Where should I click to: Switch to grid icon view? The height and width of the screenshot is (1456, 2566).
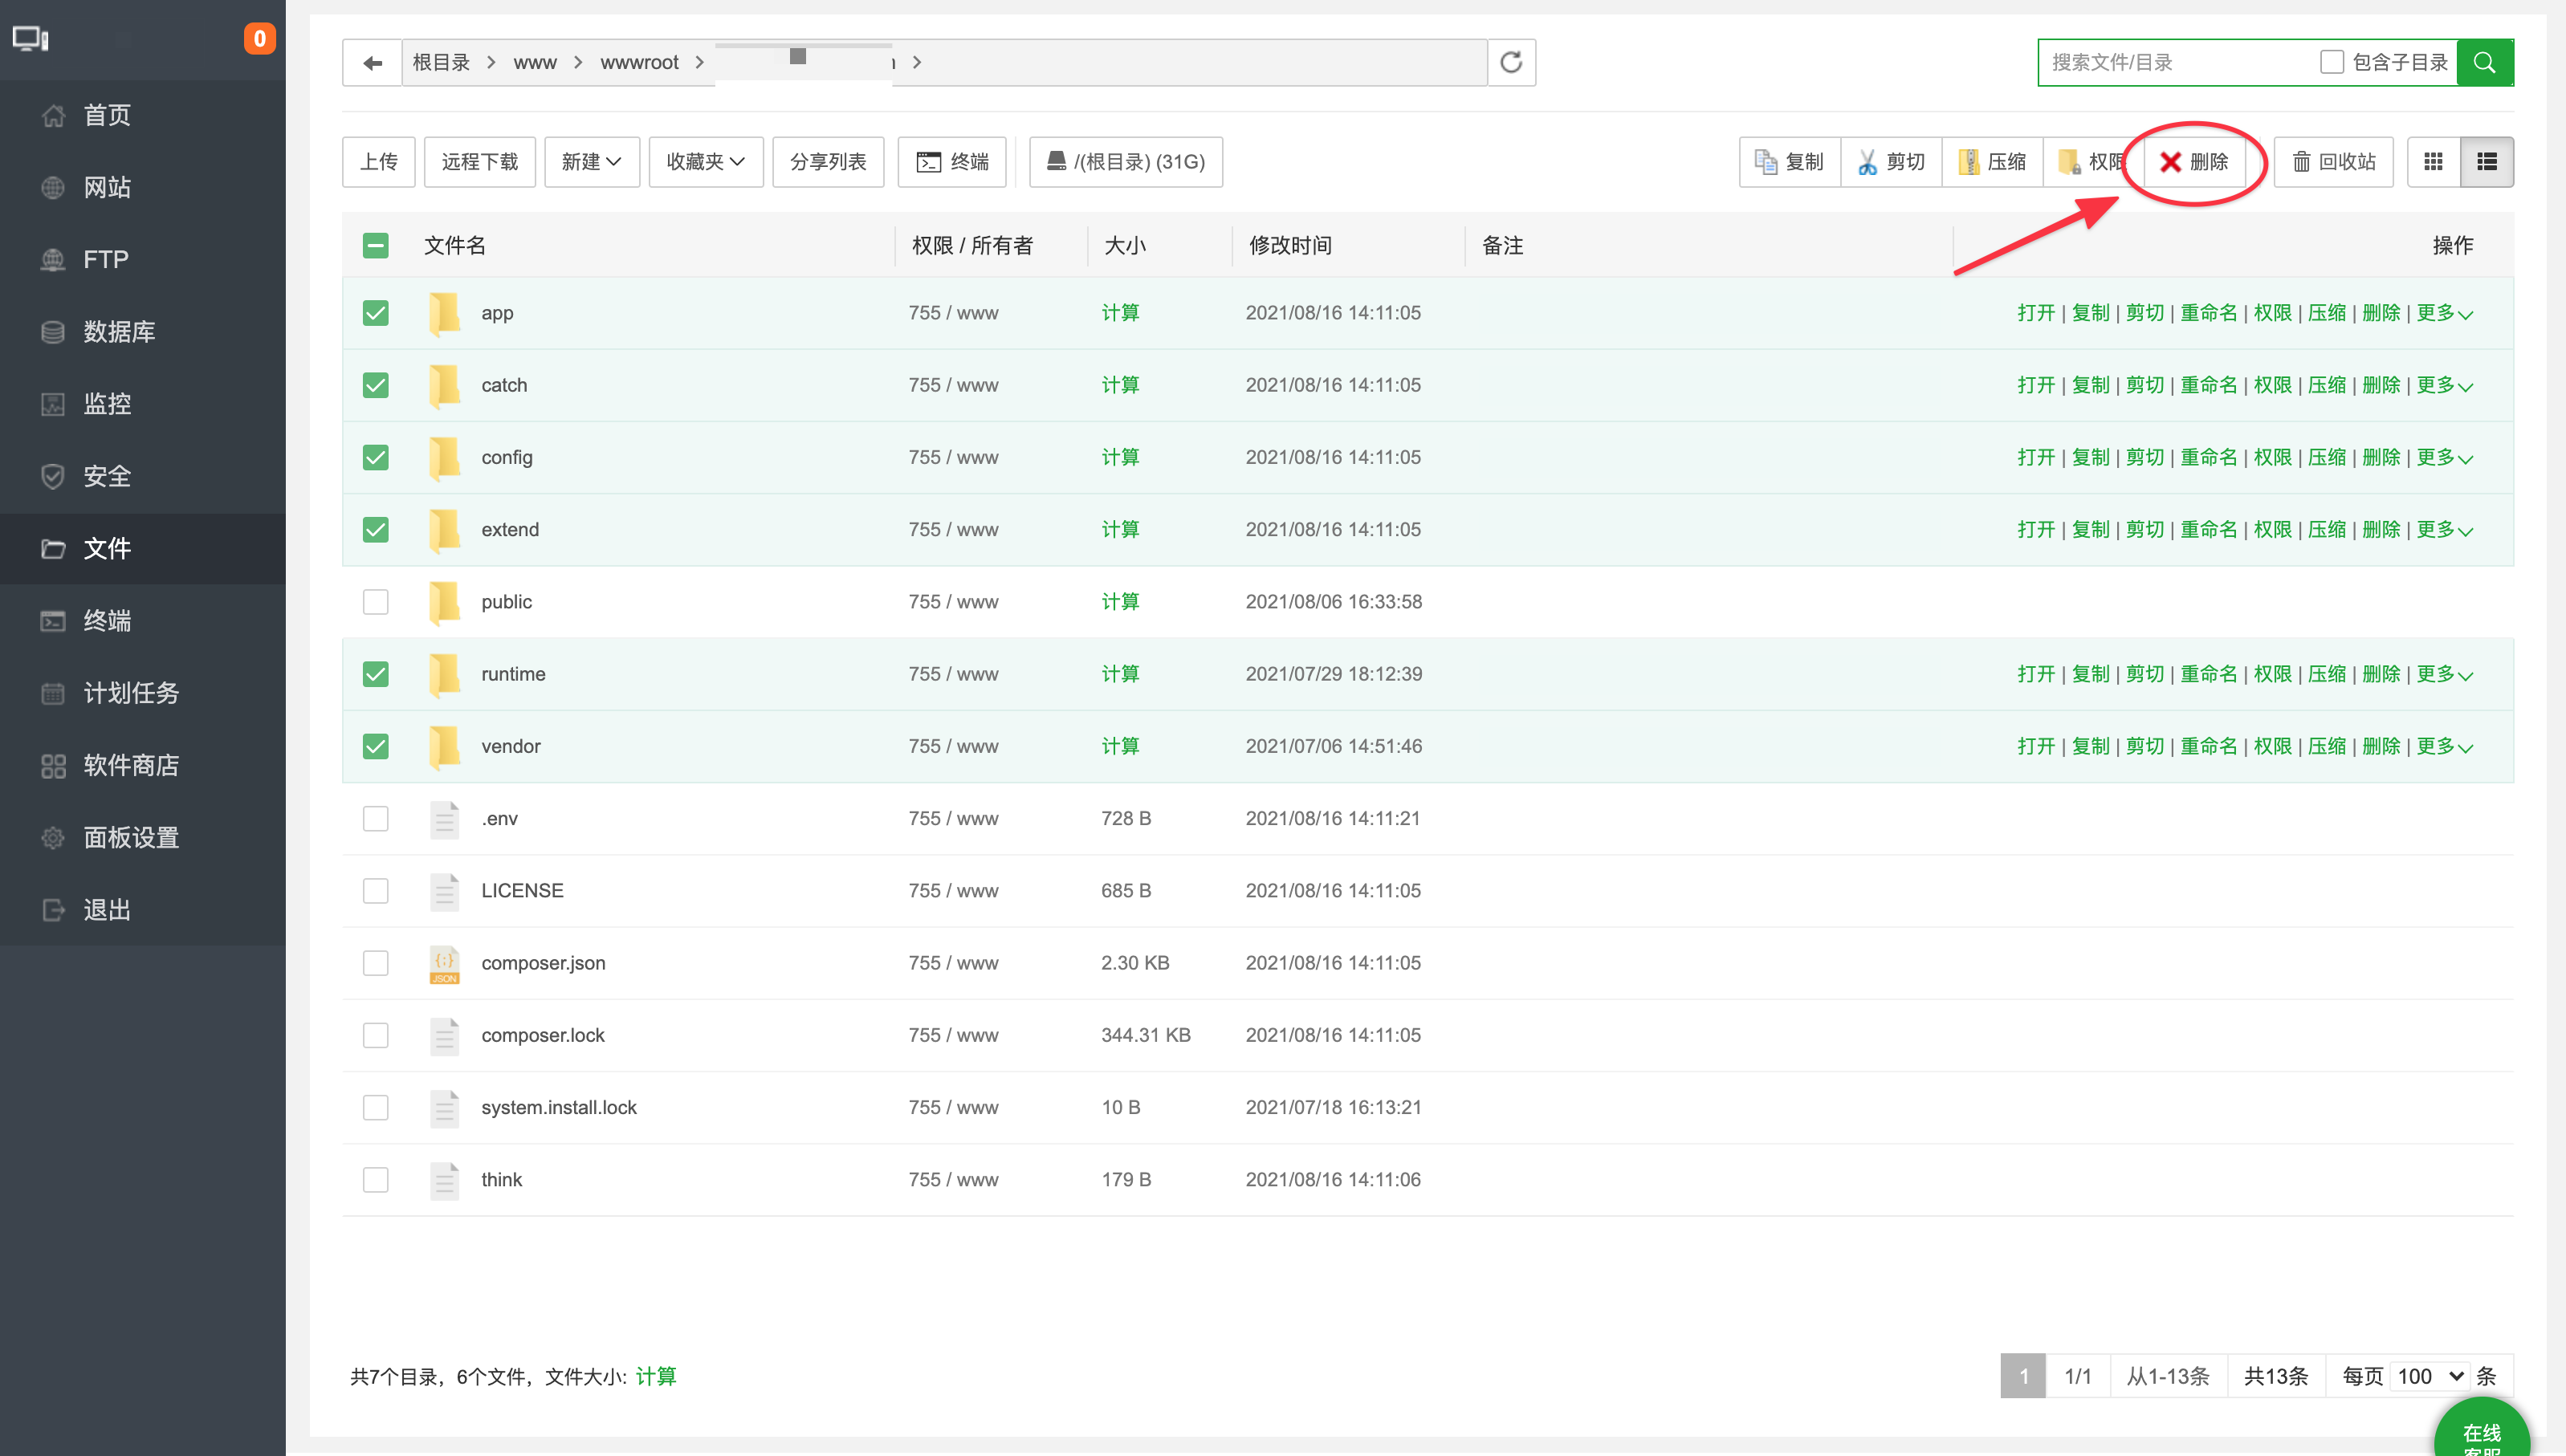click(x=2434, y=161)
